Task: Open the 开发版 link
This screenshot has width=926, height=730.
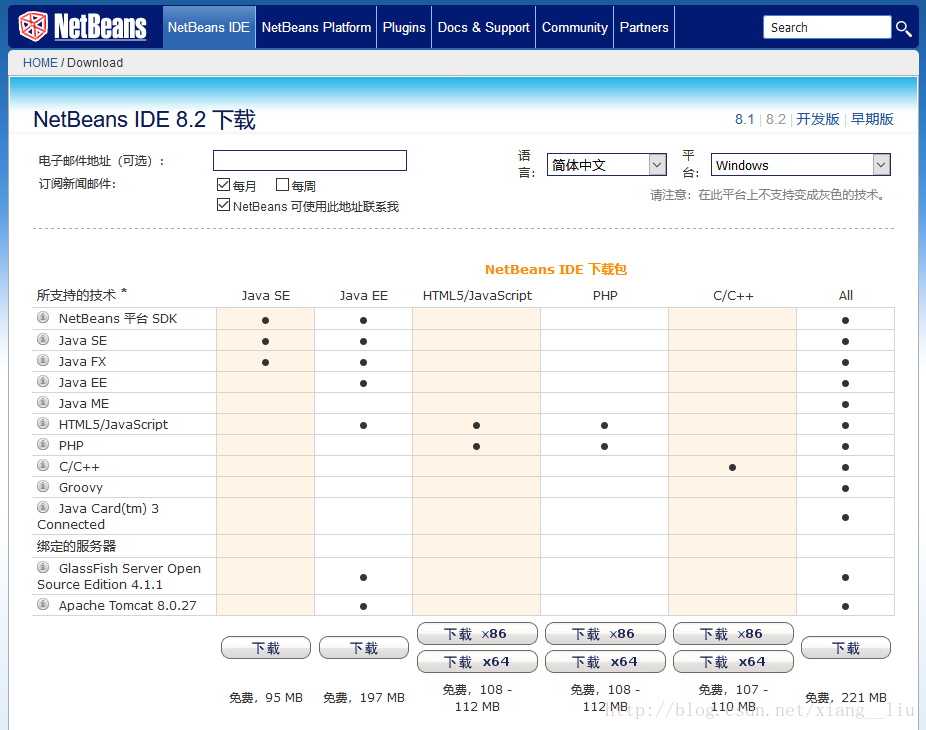Action: (818, 119)
